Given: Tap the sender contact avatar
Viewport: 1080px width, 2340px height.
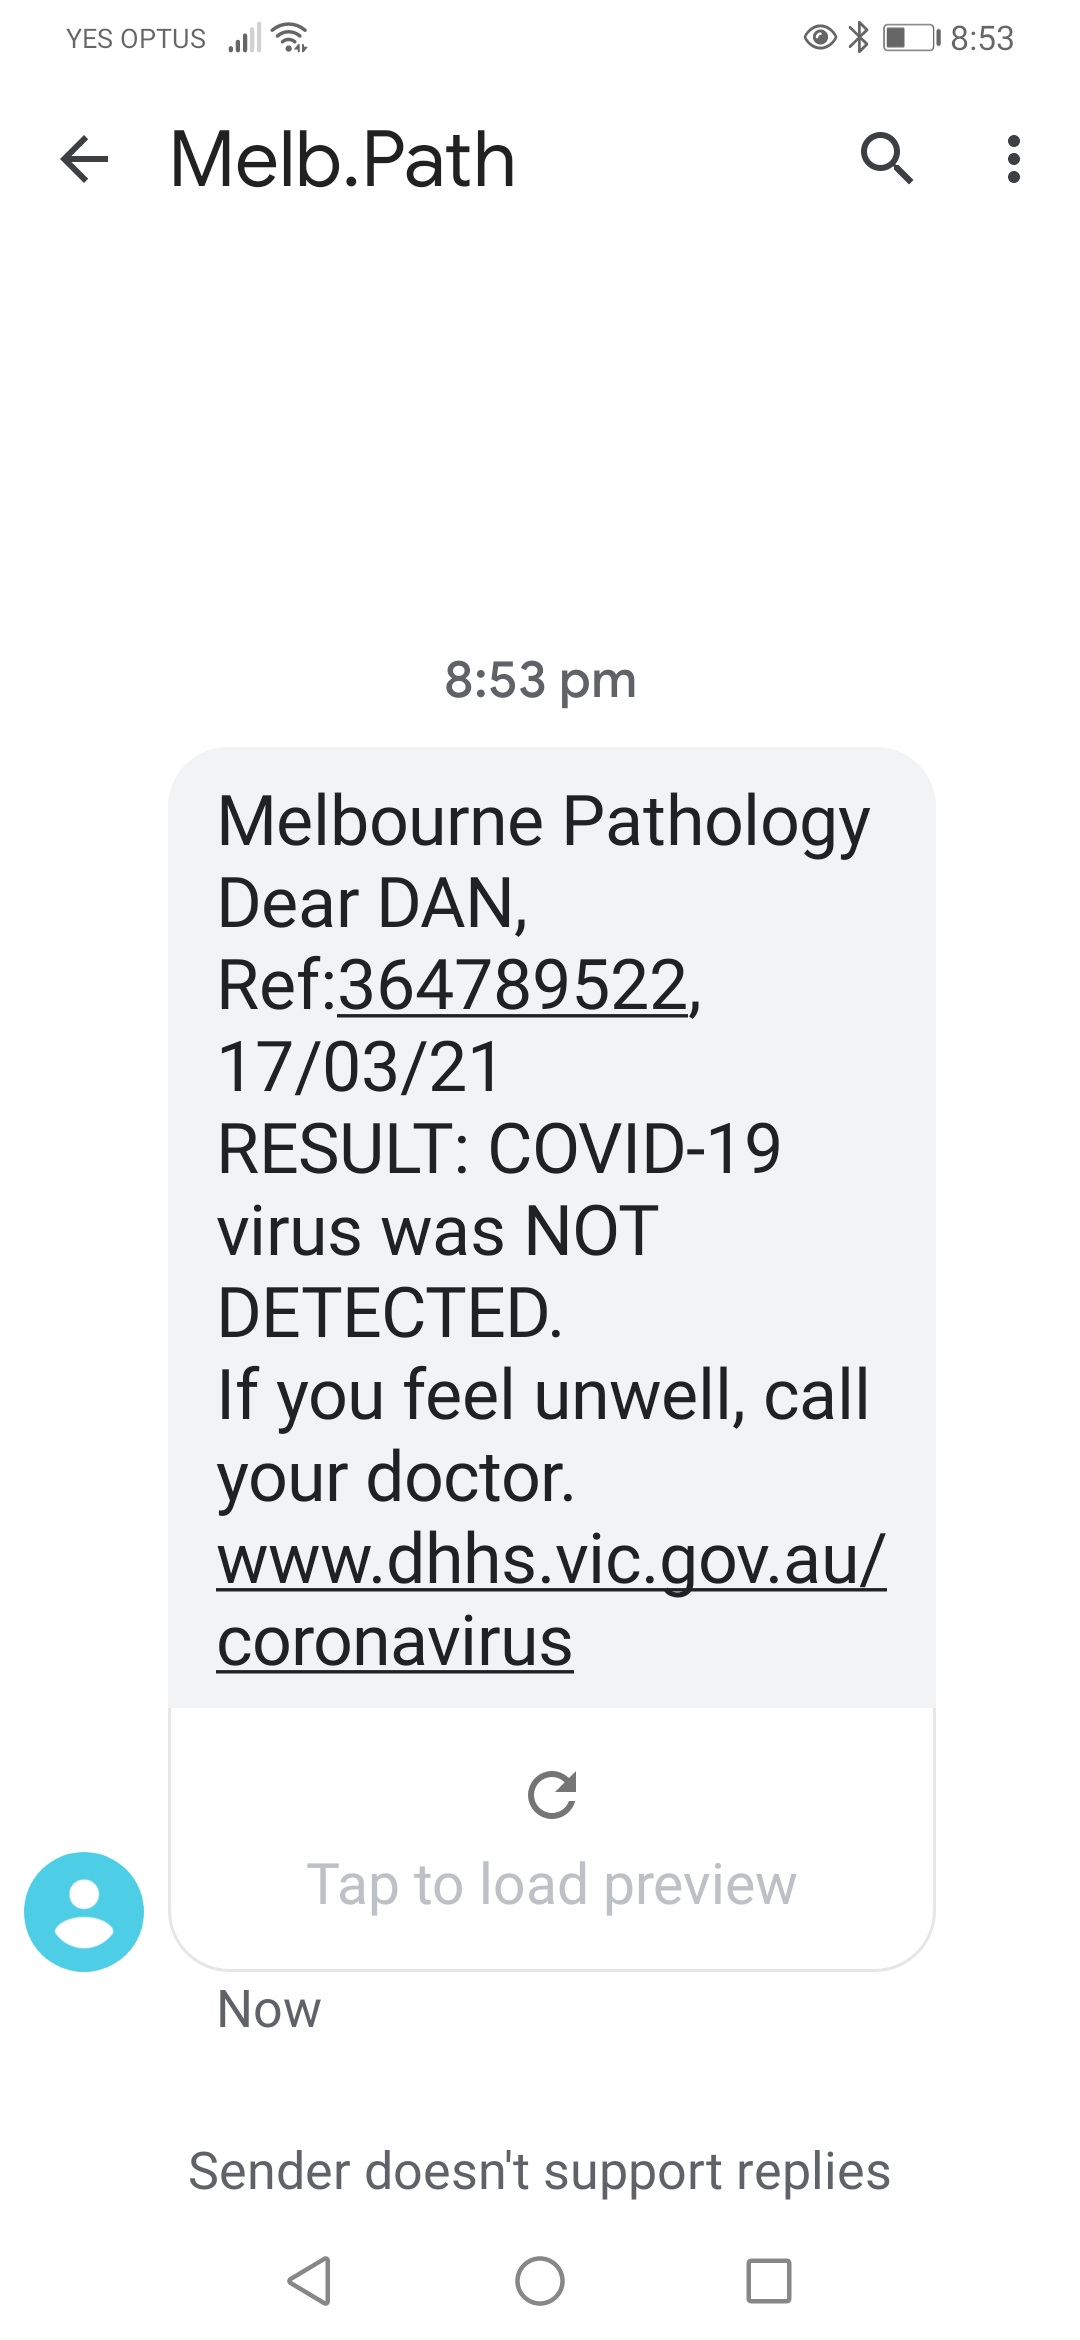Looking at the screenshot, I should [x=84, y=1911].
